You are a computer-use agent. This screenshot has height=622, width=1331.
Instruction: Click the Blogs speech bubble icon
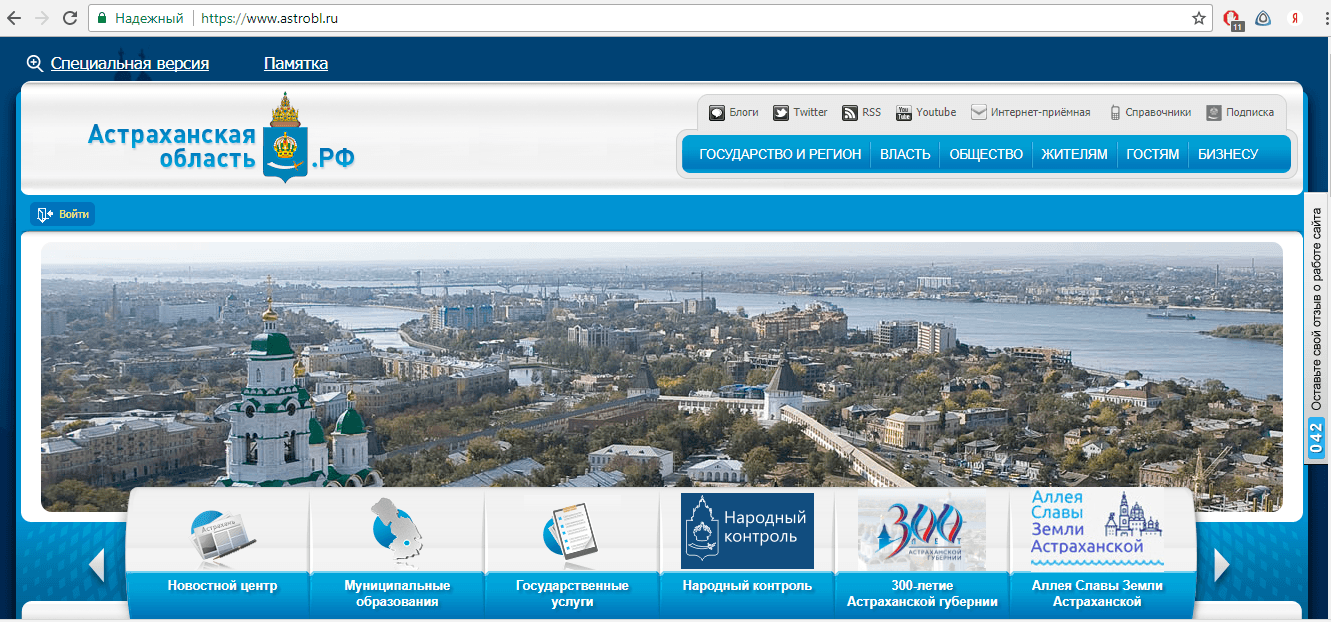[717, 113]
